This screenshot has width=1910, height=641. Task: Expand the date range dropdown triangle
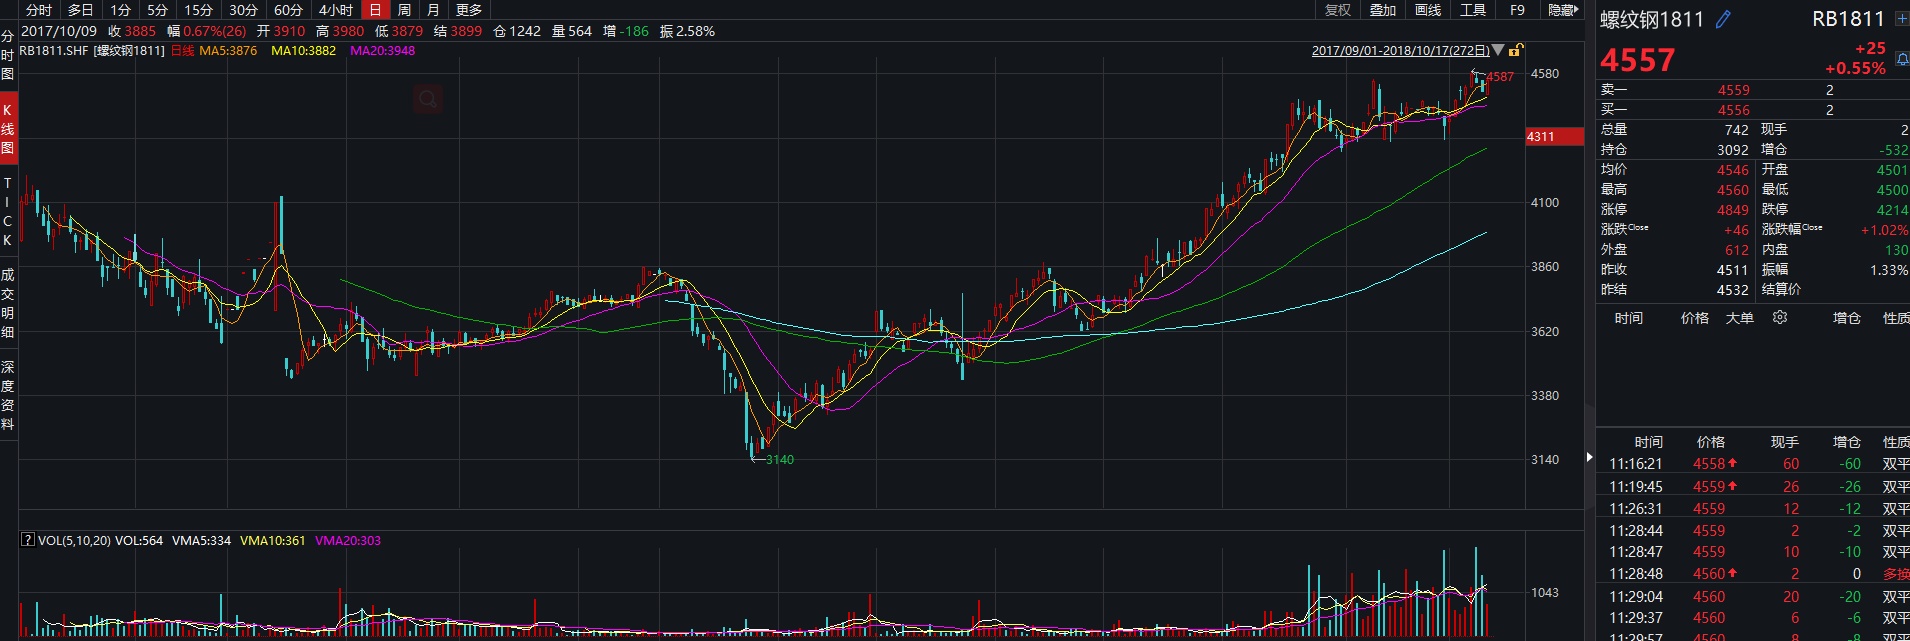coord(1498,50)
